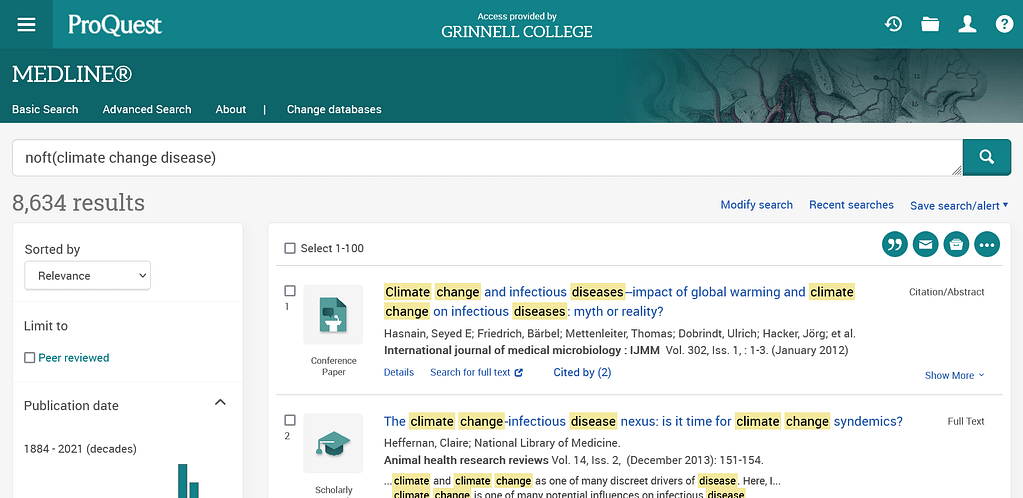Enable the Peer reviewed filter checkbox

(30, 358)
